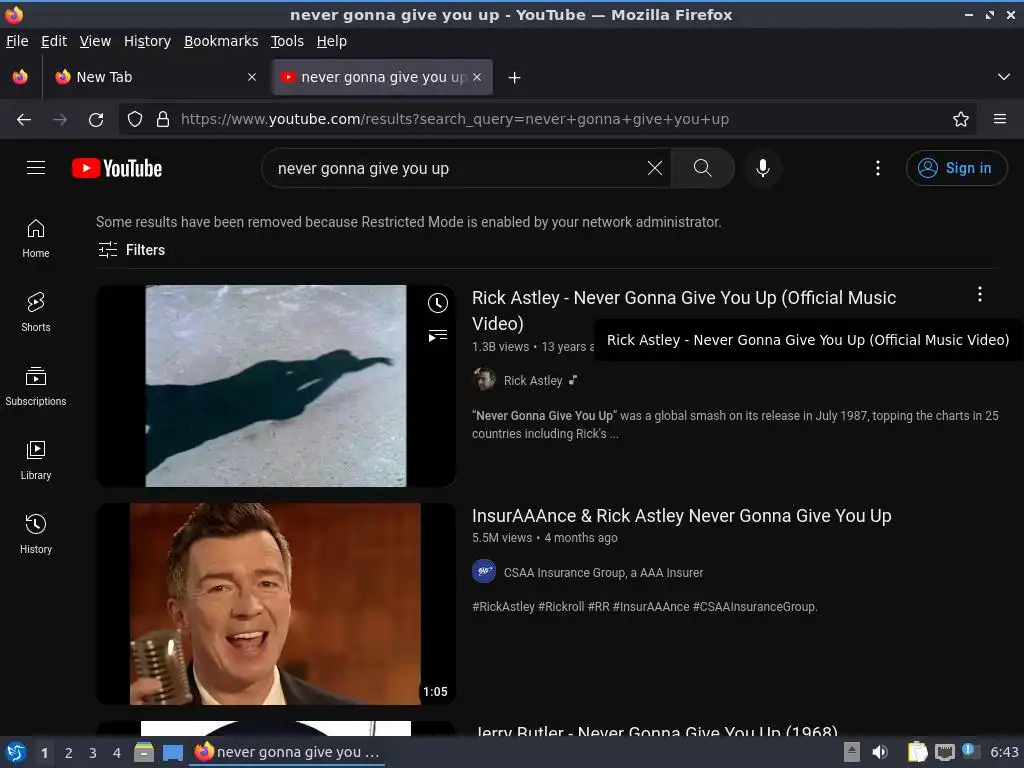This screenshot has width=1024, height=768.
Task: Open the Jerry Butler 1968 video title
Action: click(656, 729)
